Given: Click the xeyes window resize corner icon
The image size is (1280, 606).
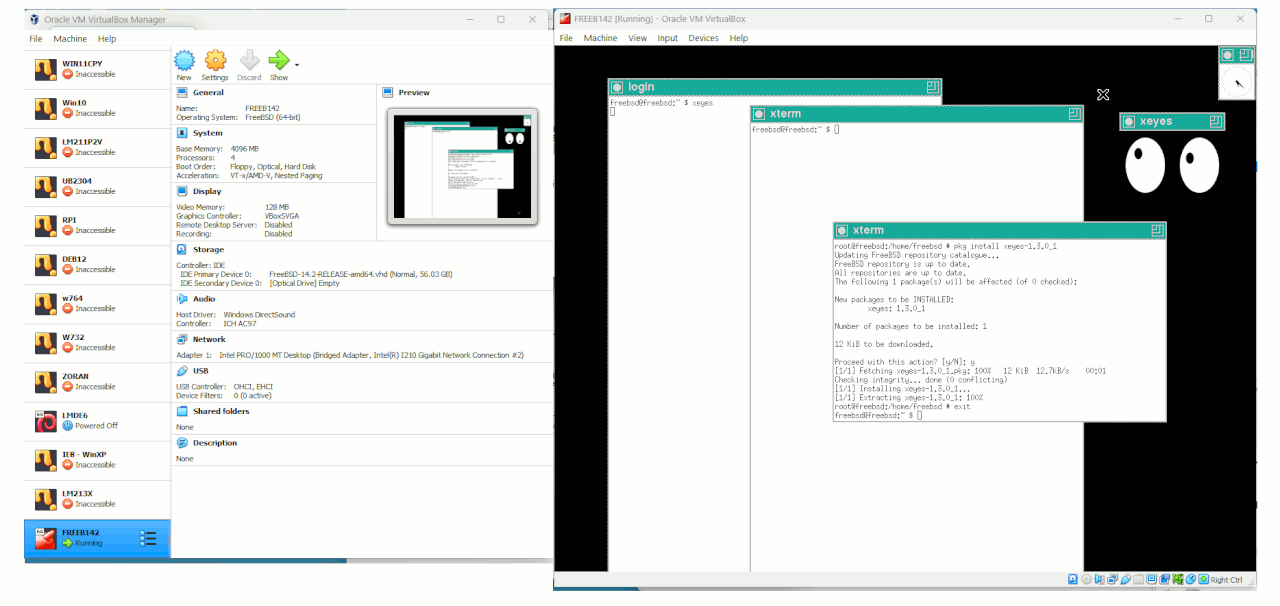Looking at the screenshot, I should 1215,121.
